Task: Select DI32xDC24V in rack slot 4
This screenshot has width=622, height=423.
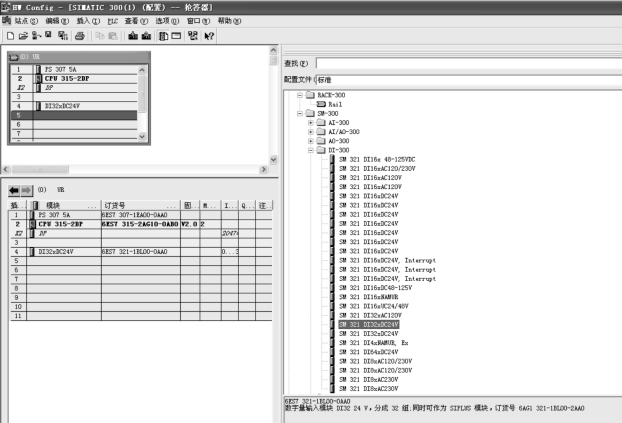Action: pos(62,106)
